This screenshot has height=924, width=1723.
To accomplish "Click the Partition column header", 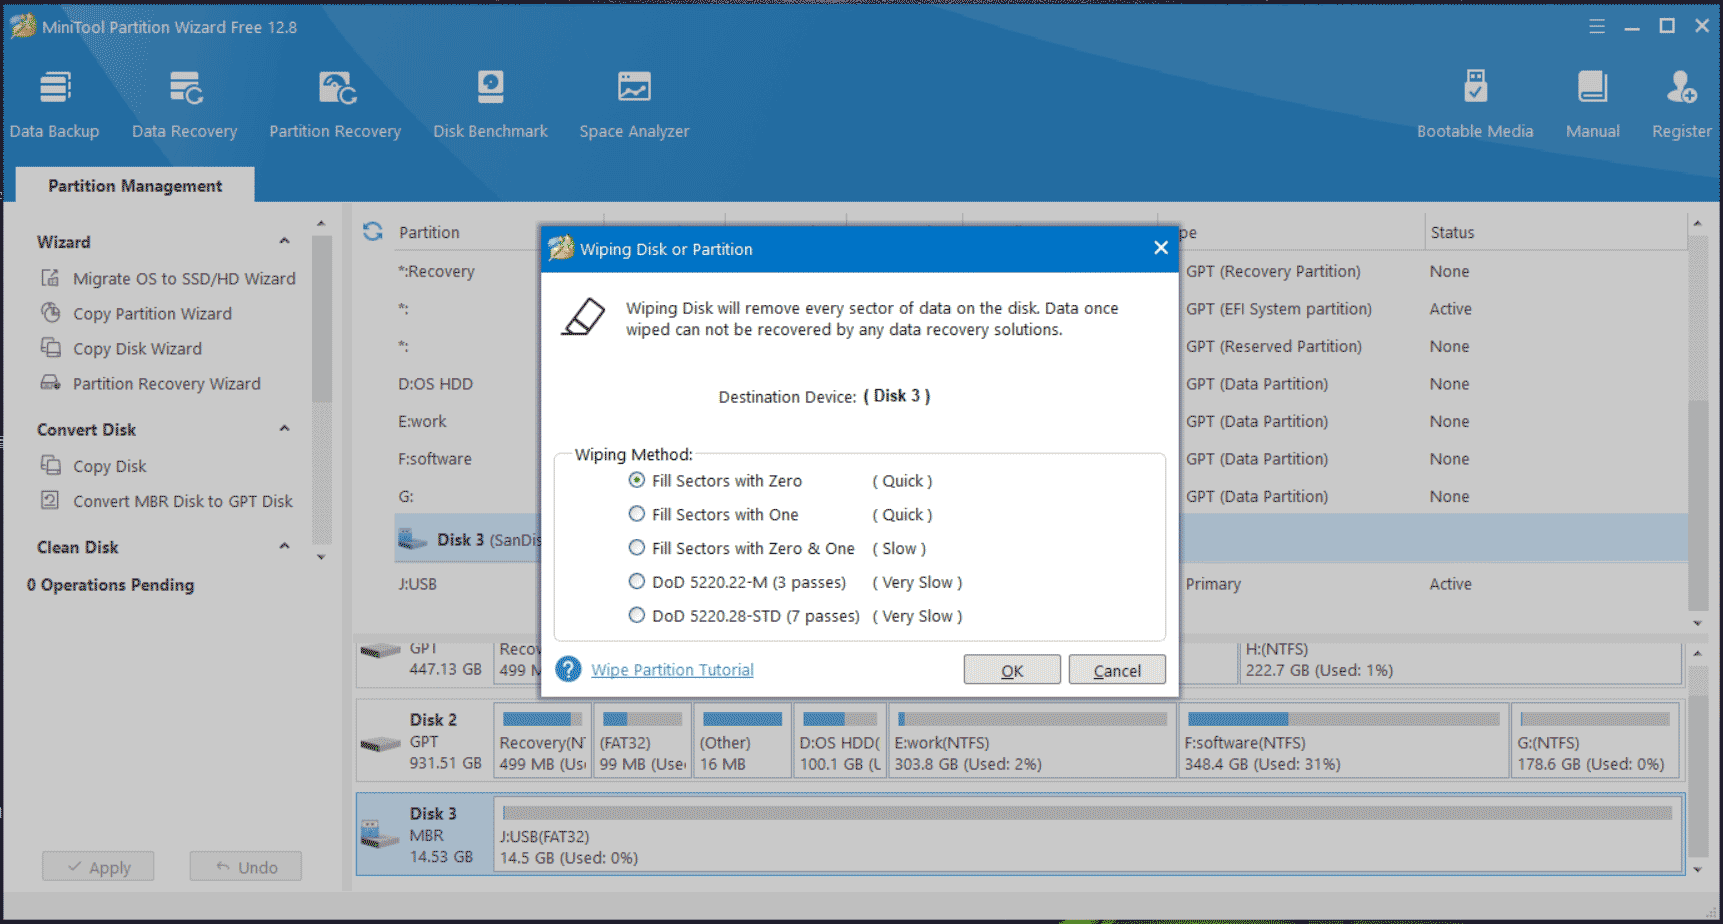I will [429, 232].
